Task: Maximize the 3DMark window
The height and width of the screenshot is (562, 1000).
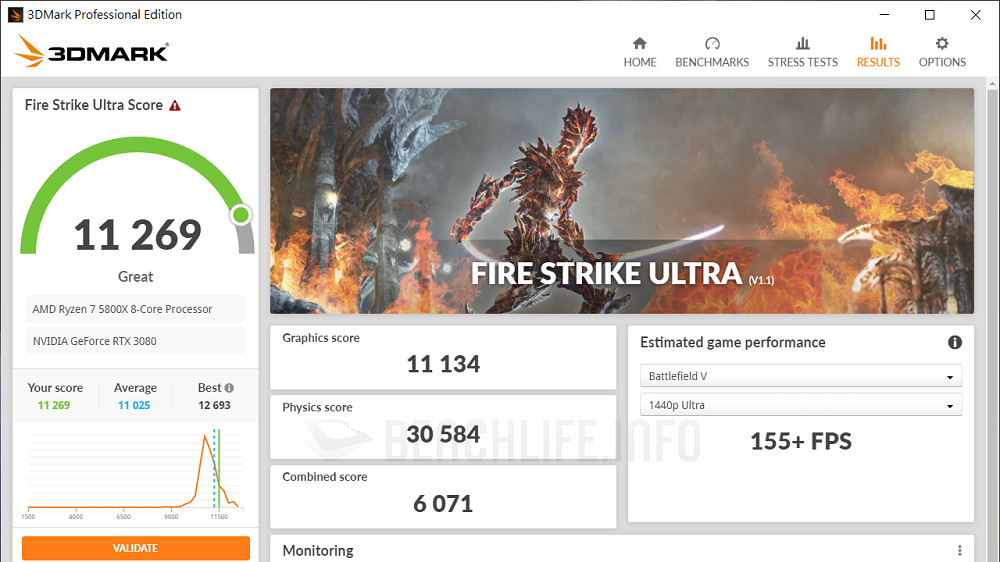Action: tap(929, 15)
